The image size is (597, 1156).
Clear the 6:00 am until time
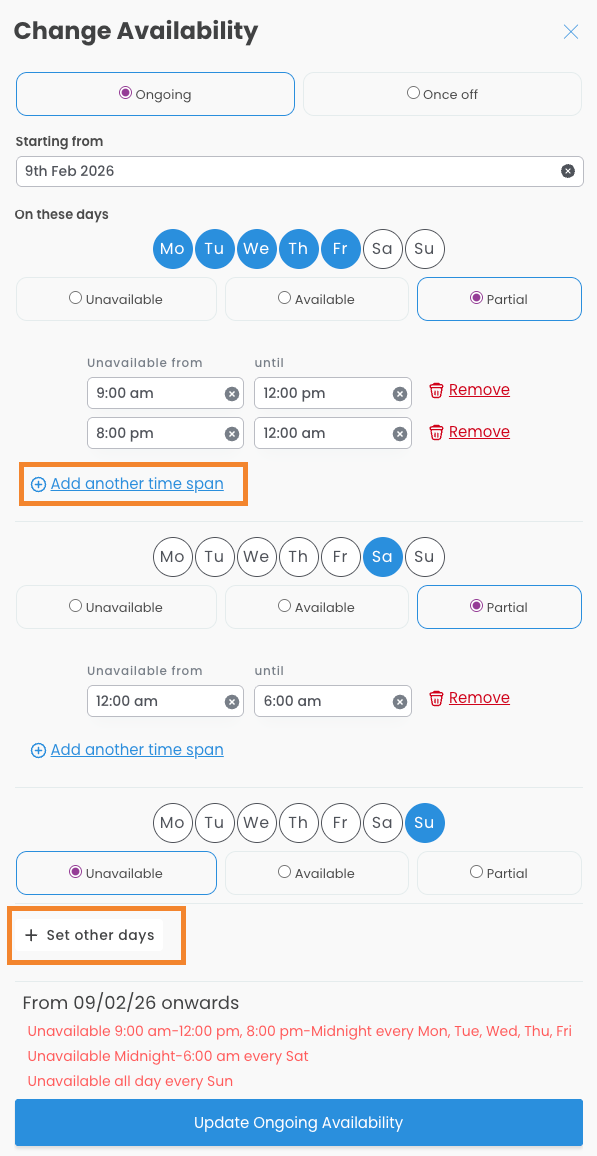tap(399, 702)
